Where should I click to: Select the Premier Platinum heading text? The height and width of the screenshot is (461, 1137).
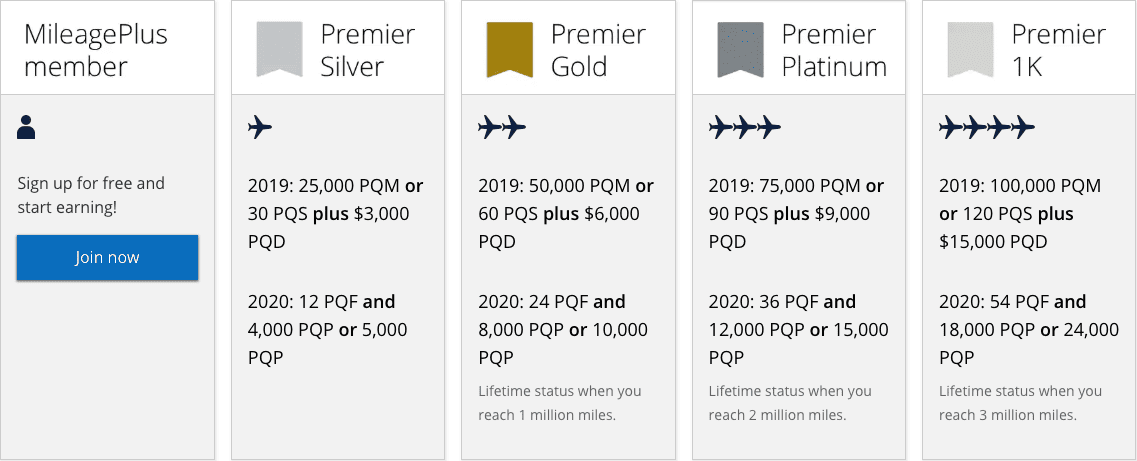834,50
